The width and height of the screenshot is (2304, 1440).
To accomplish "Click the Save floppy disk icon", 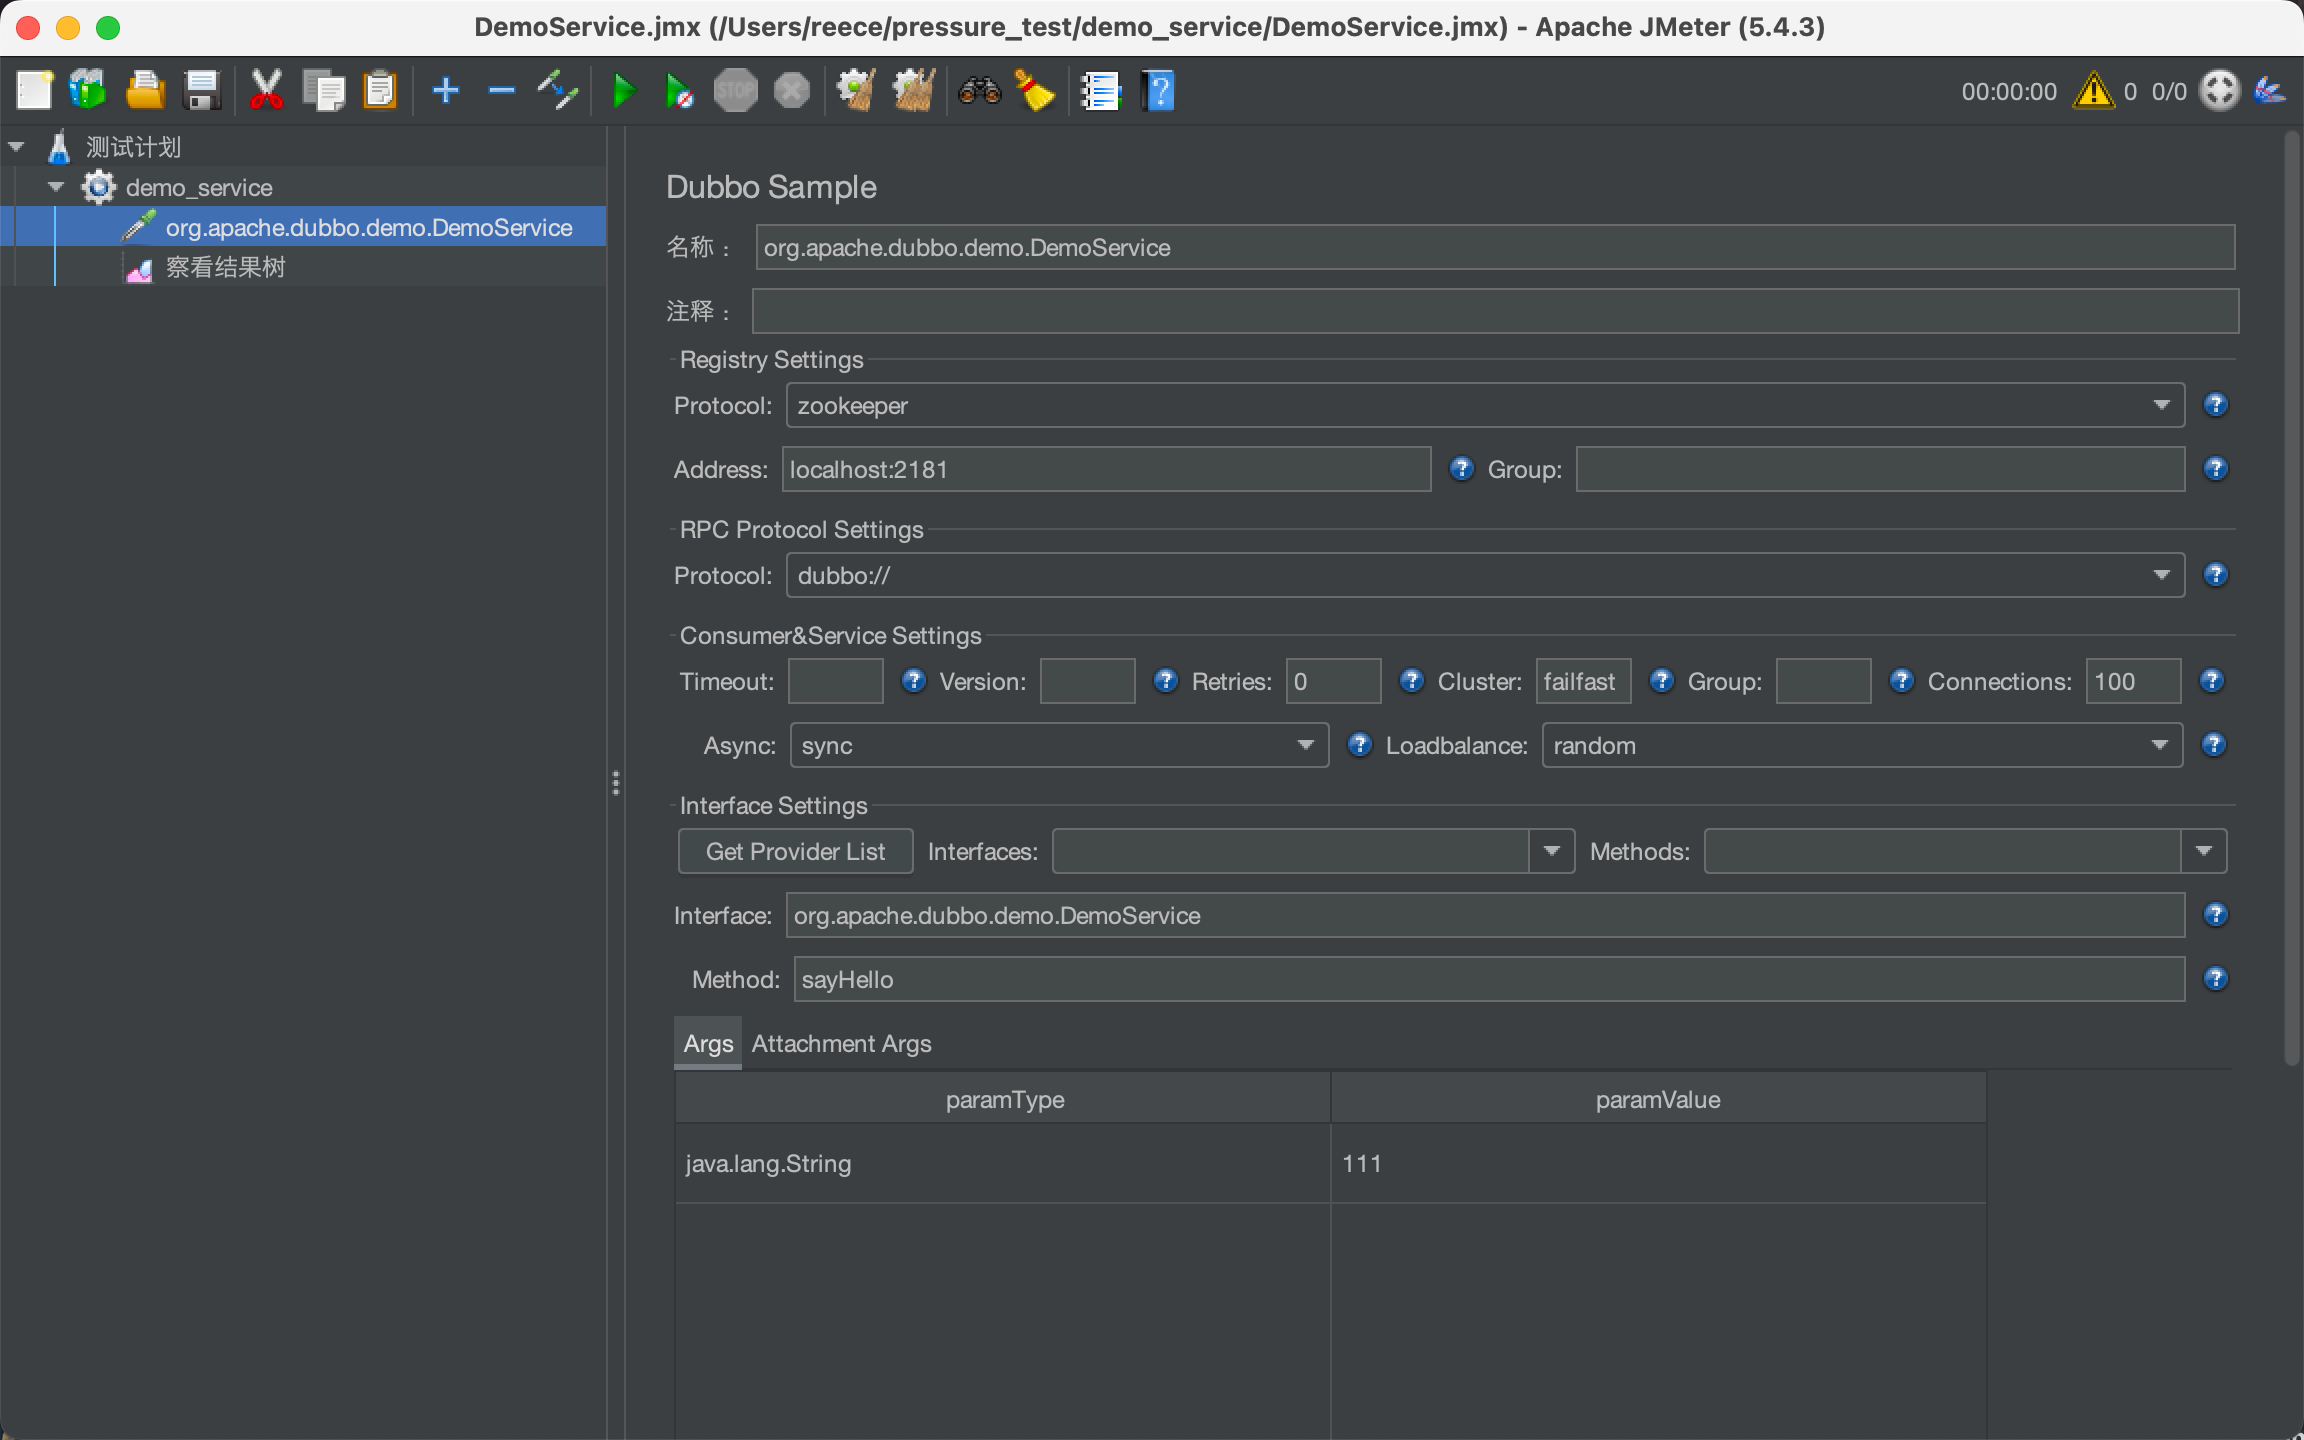I will pyautogui.click(x=203, y=91).
